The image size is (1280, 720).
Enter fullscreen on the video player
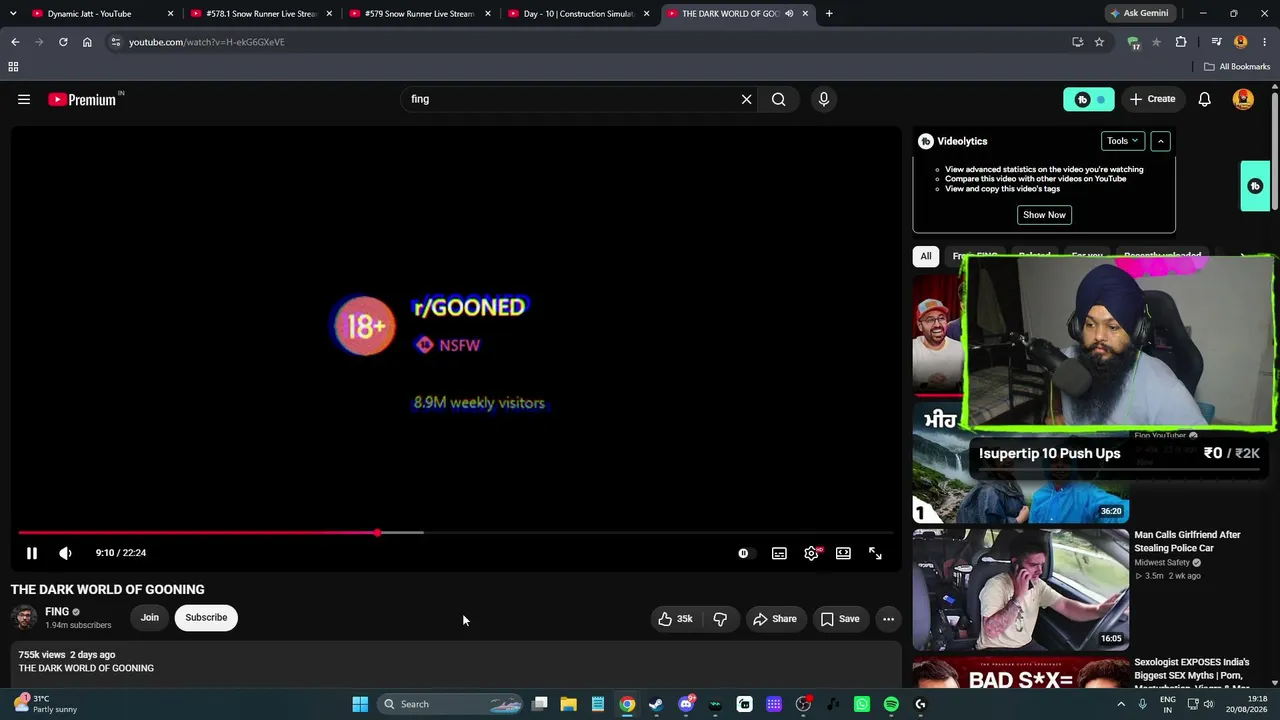click(x=875, y=553)
